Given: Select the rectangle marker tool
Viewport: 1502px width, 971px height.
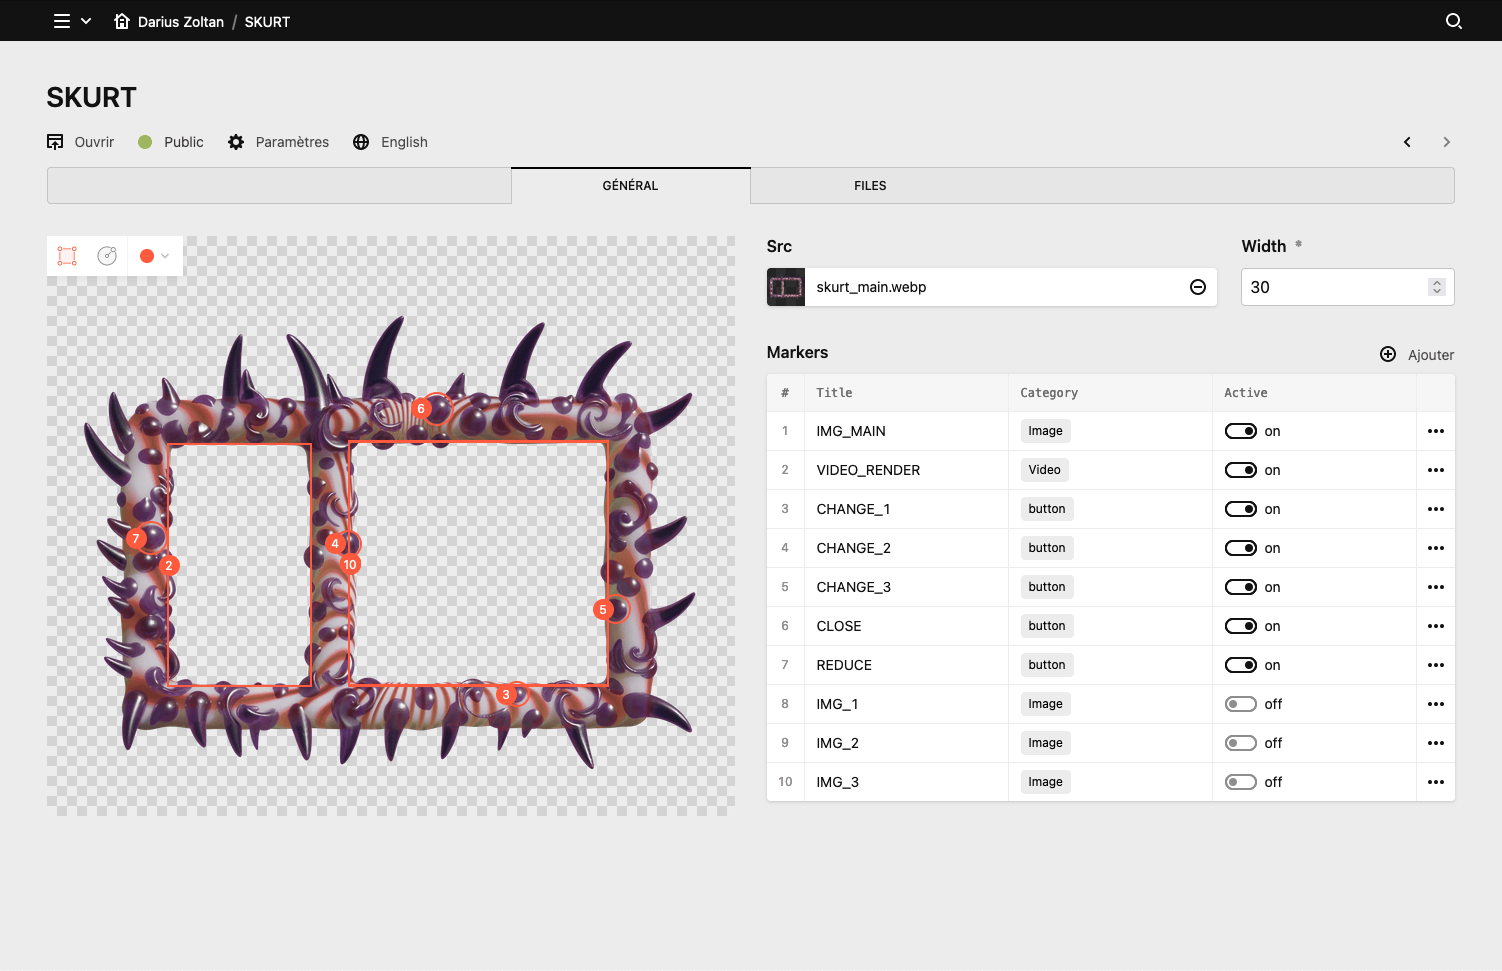Looking at the screenshot, I should coord(67,256).
